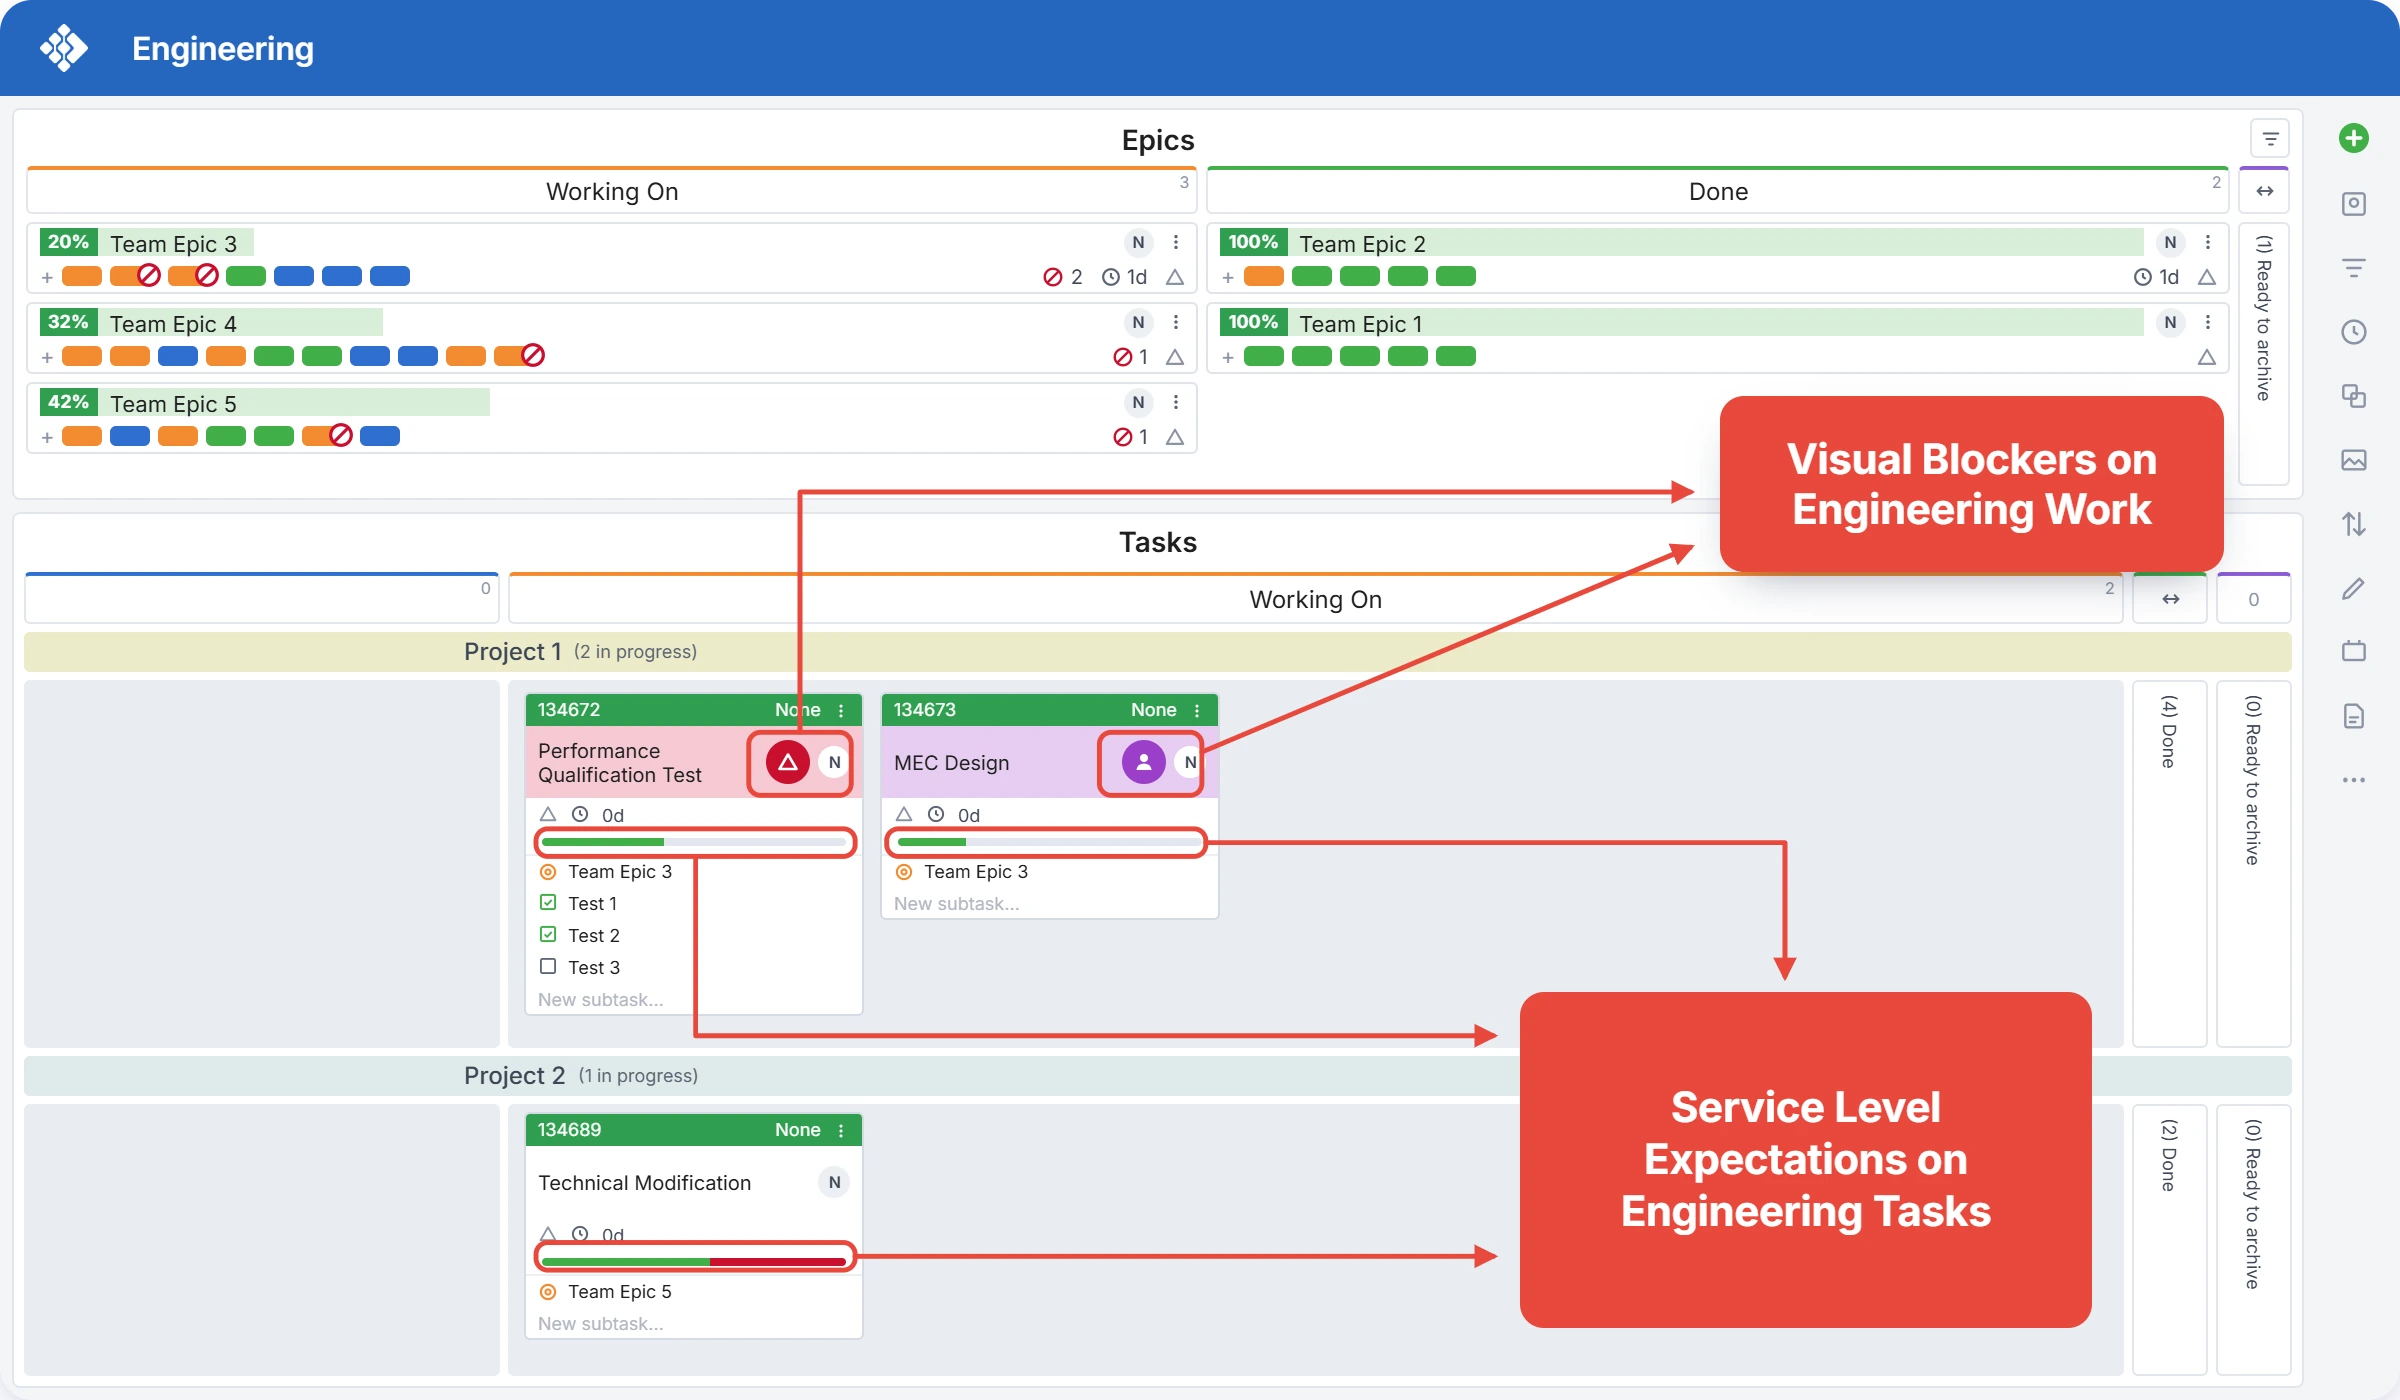Open Team Epic 5 link on card 134689
The width and height of the screenshot is (2400, 1400).
(x=620, y=1292)
